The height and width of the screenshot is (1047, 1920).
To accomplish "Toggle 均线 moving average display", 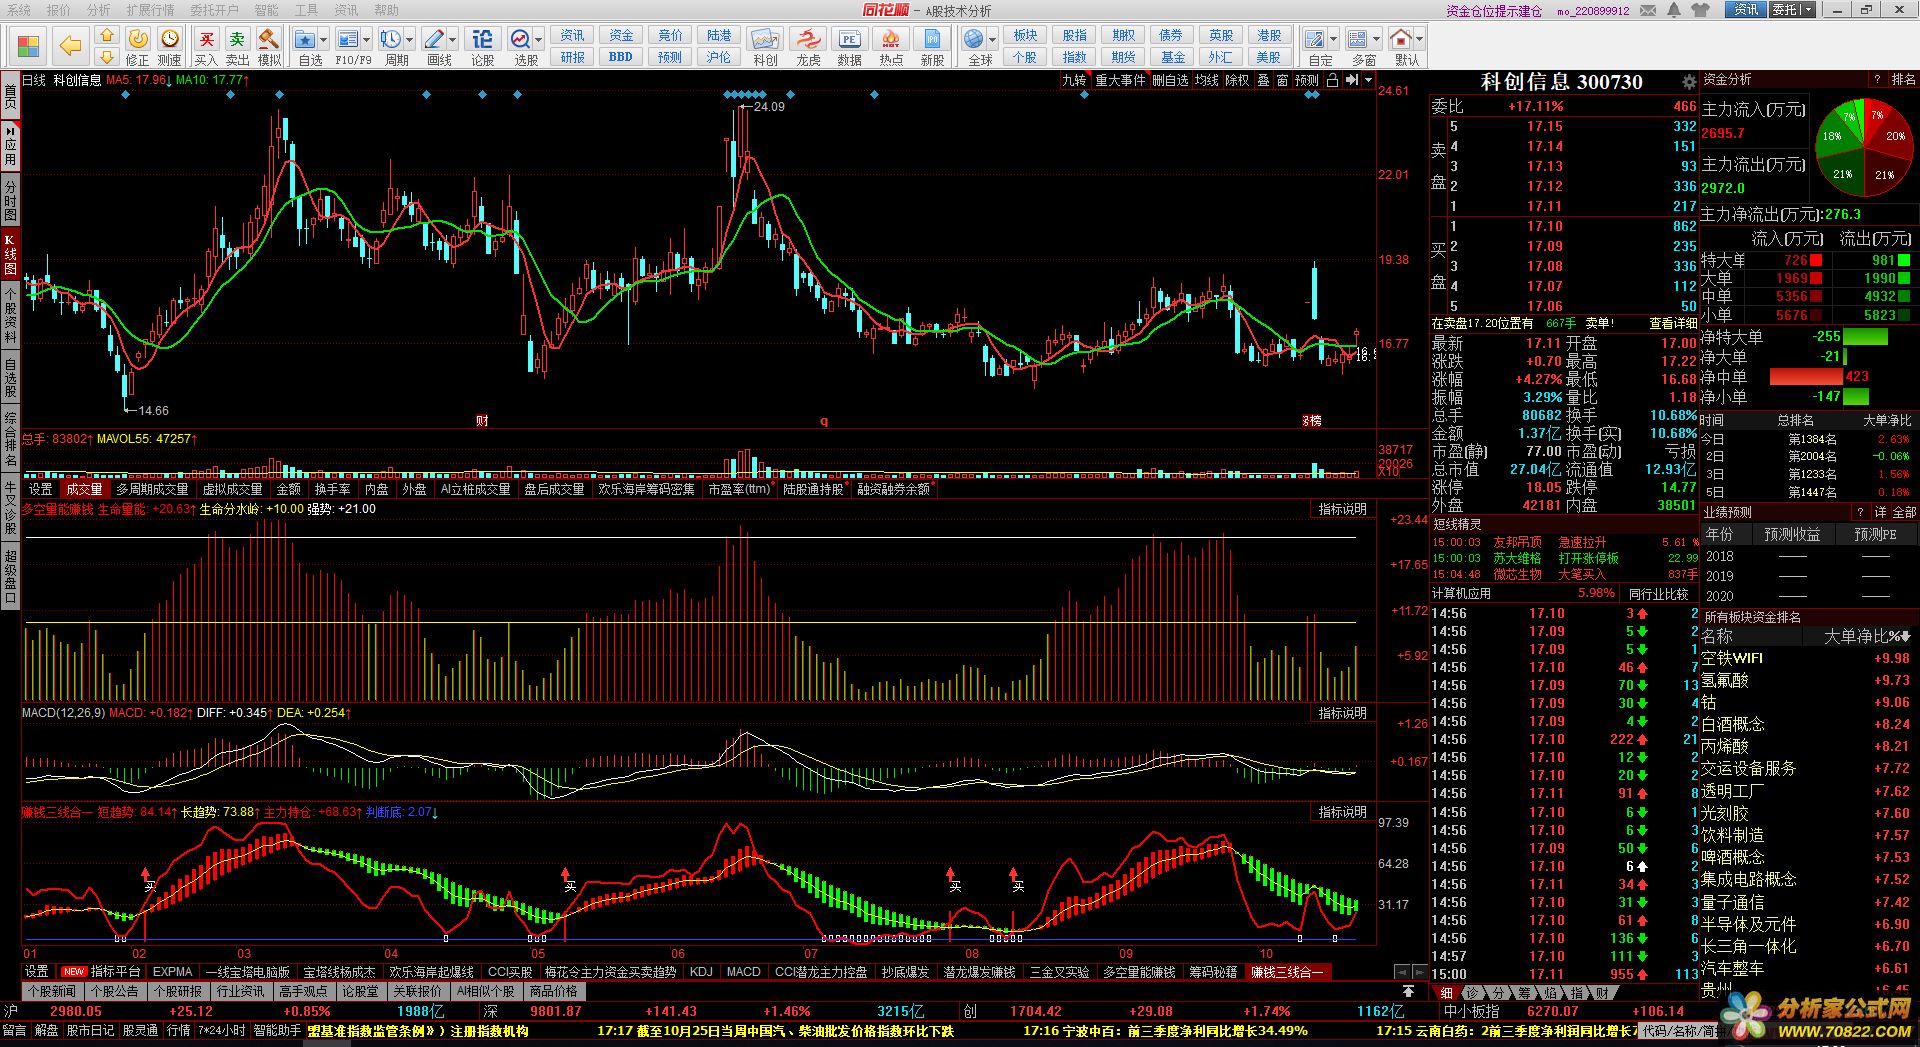I will 1207,80.
